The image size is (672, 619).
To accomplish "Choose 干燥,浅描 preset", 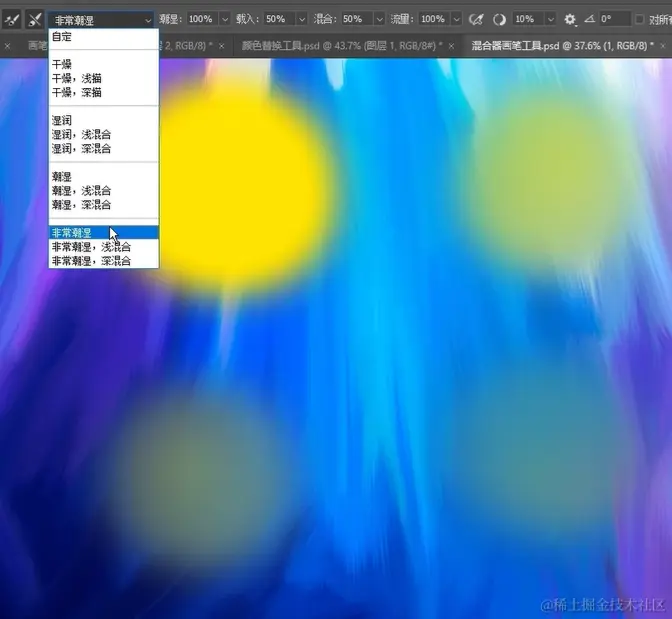I will [104, 78].
